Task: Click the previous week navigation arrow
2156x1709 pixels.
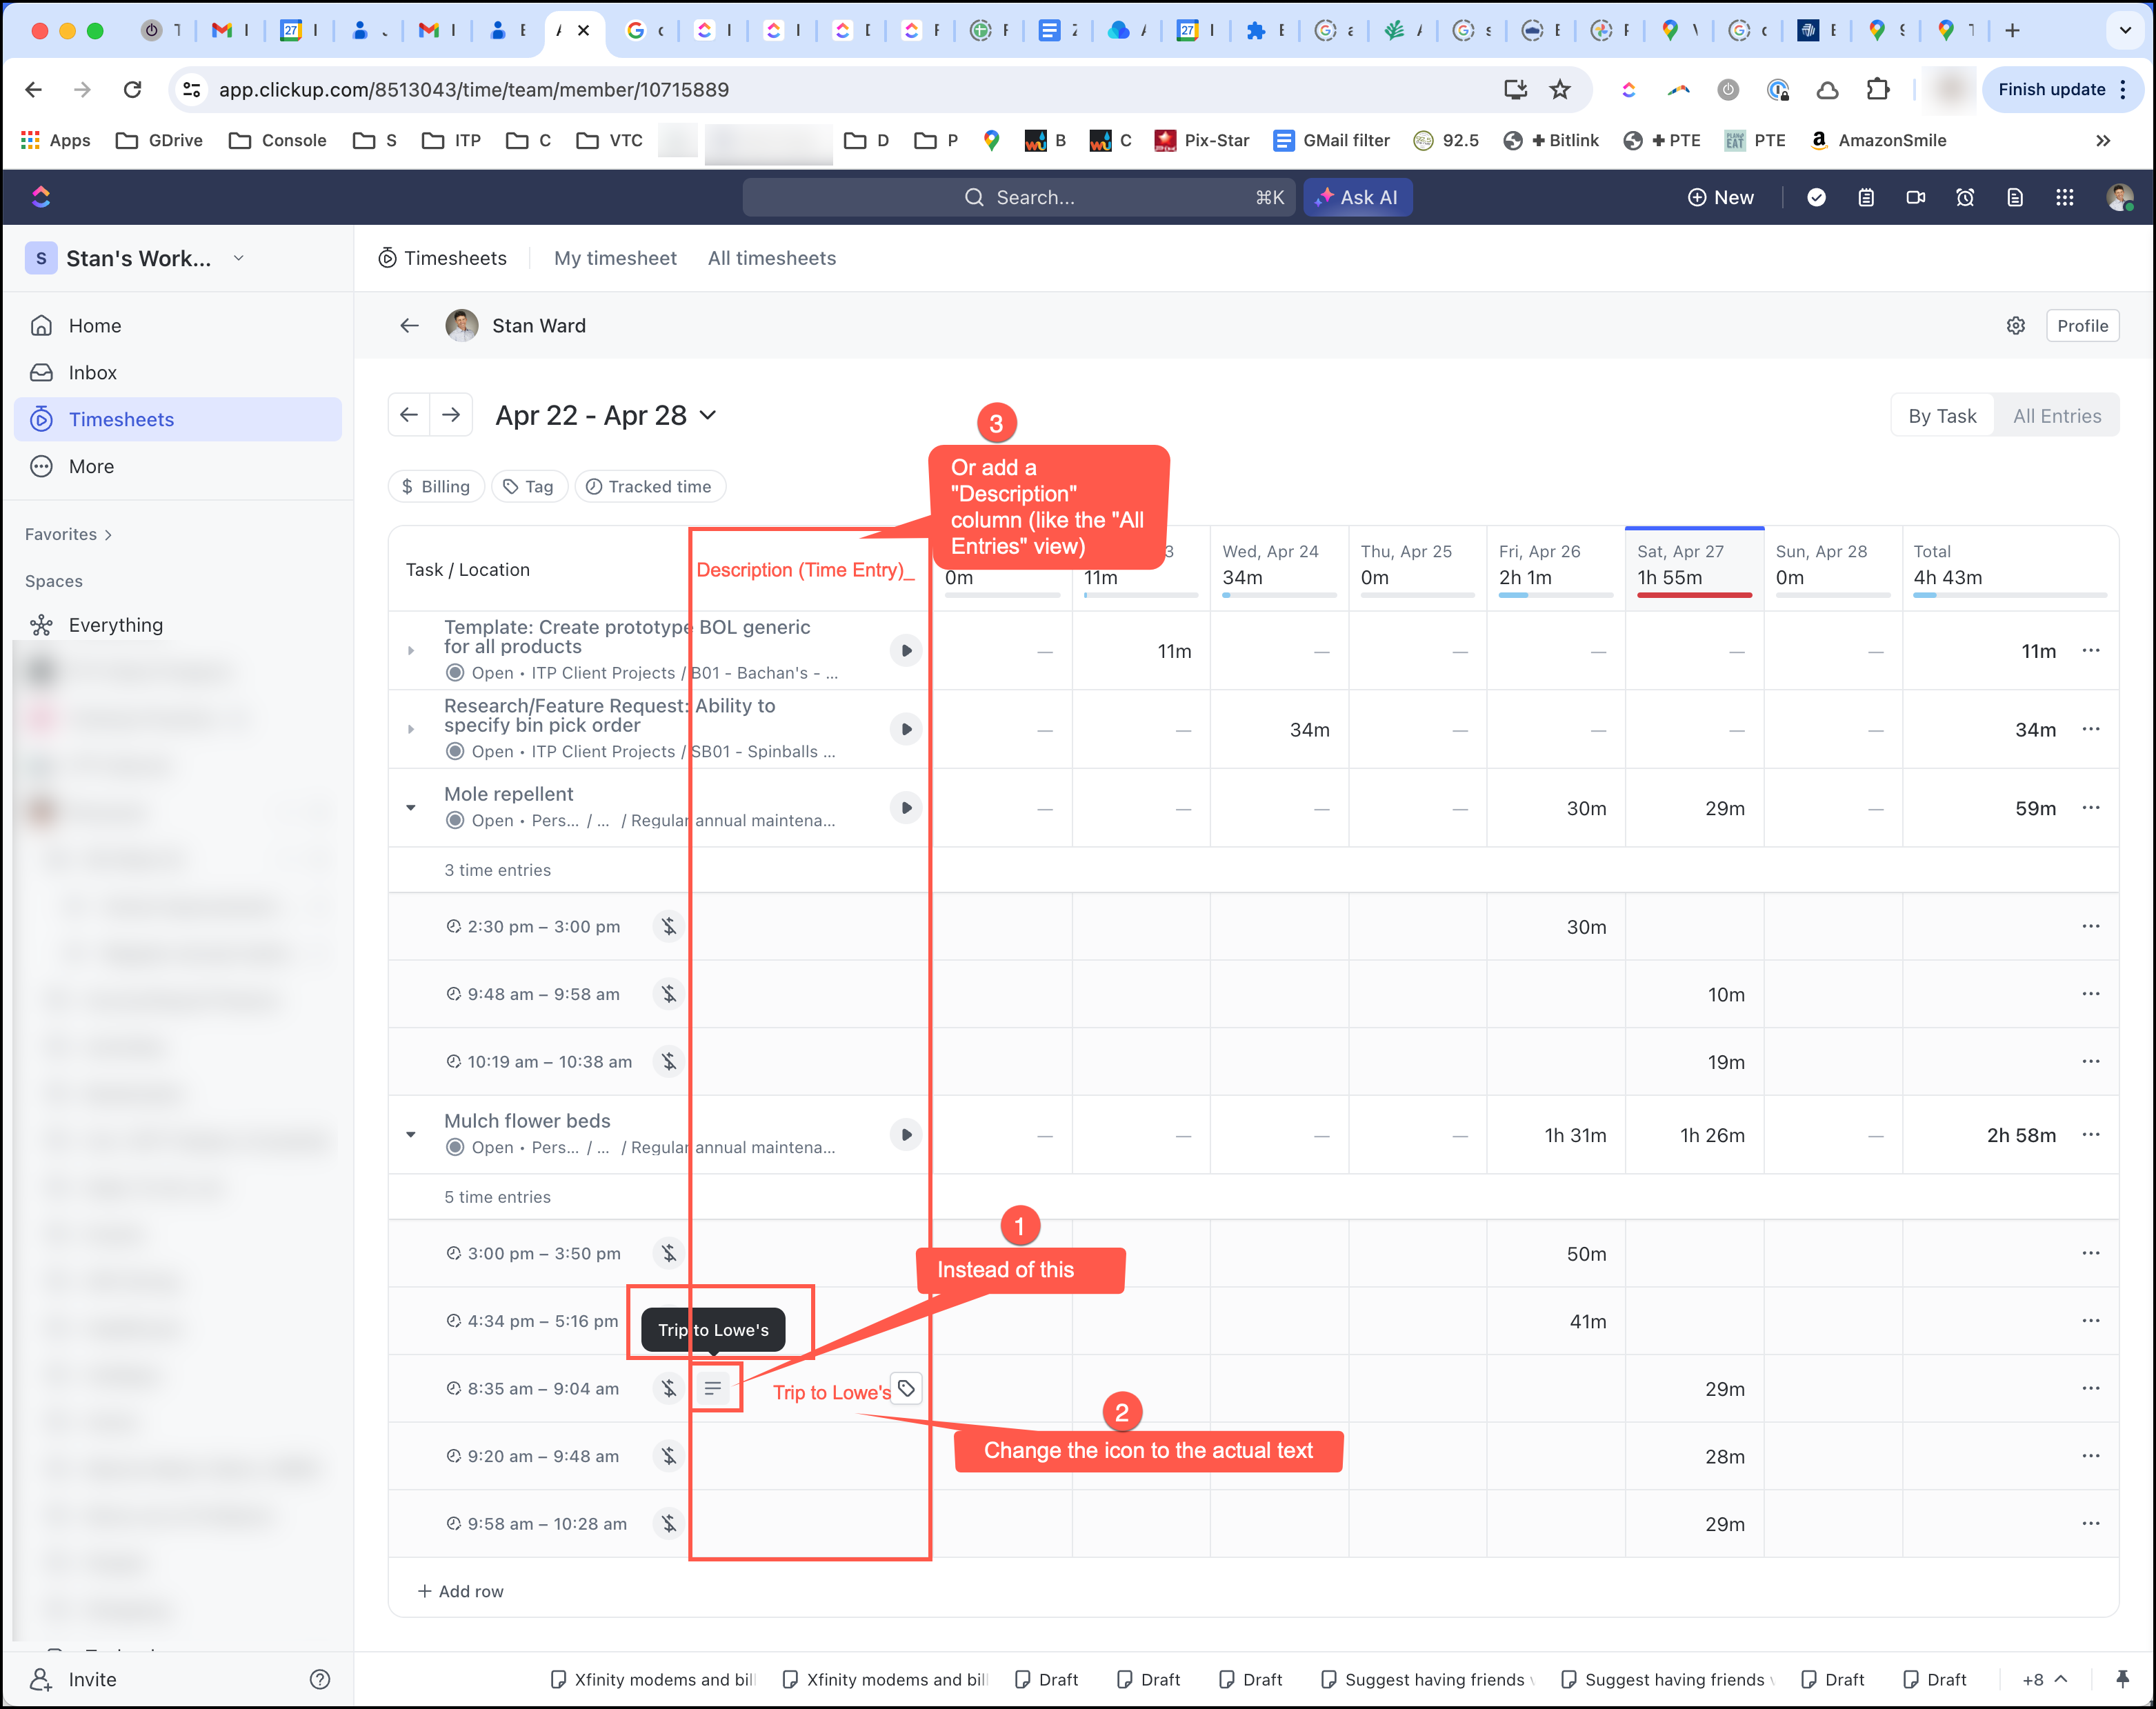Action: (410, 414)
